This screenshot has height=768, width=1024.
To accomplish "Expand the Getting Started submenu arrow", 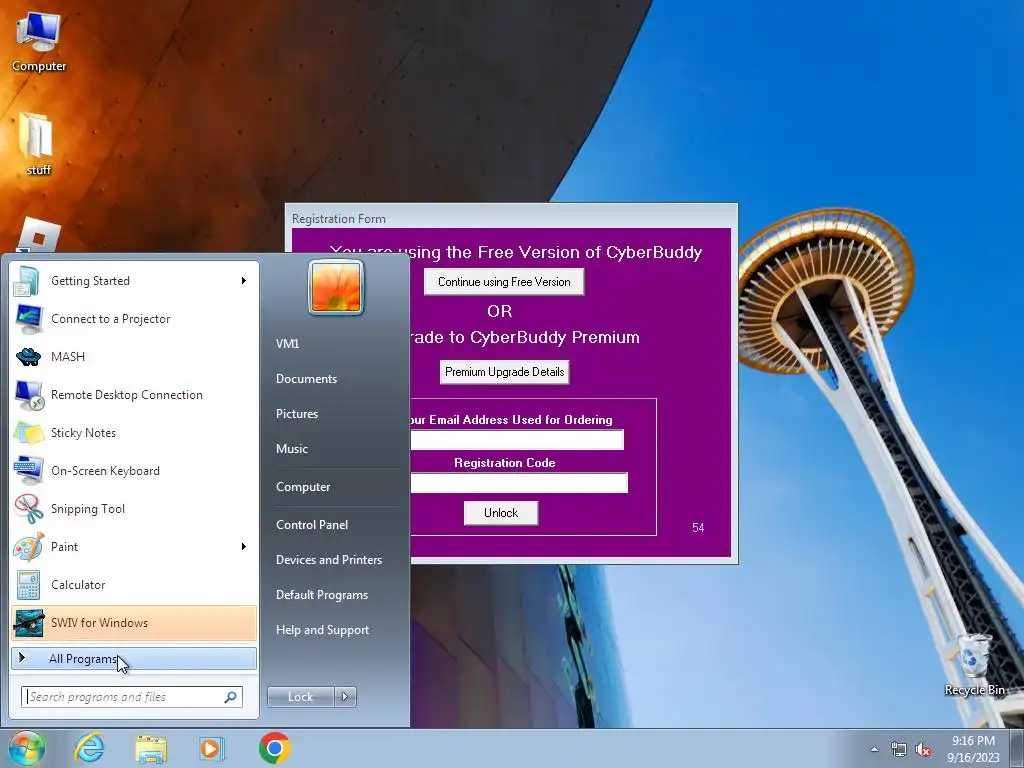I will [244, 281].
